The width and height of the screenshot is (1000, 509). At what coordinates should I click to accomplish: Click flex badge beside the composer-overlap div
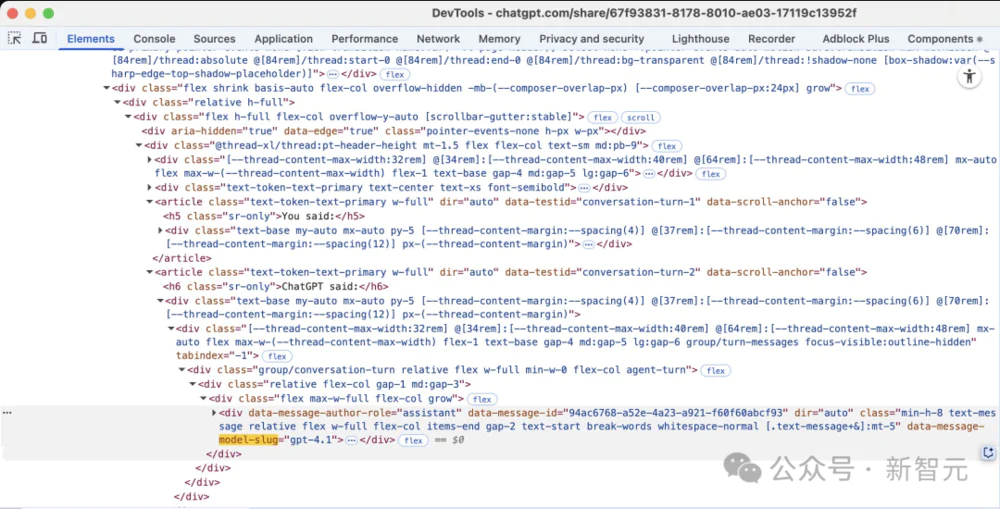[859, 88]
